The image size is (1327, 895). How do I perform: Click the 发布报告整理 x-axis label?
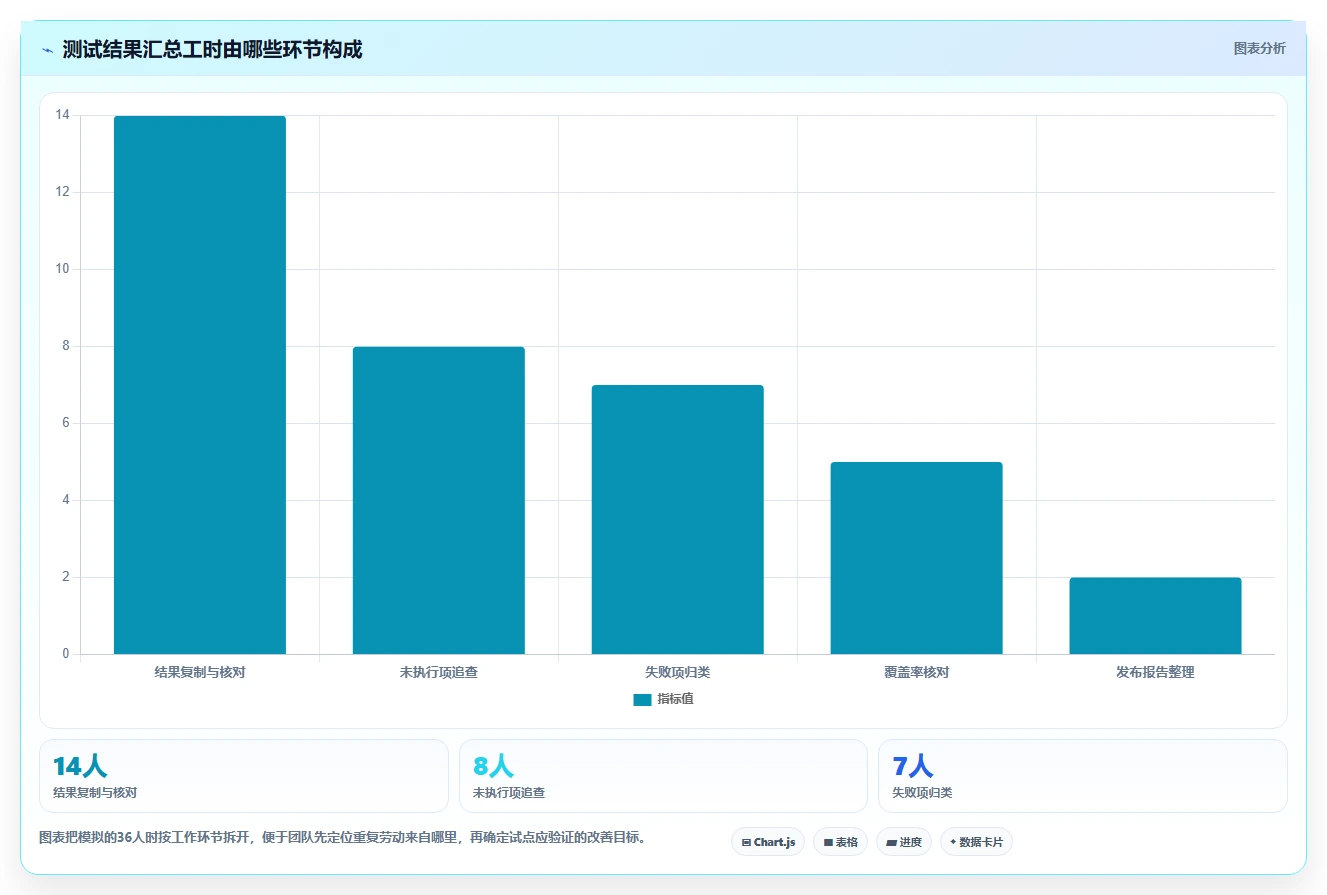[1155, 673]
